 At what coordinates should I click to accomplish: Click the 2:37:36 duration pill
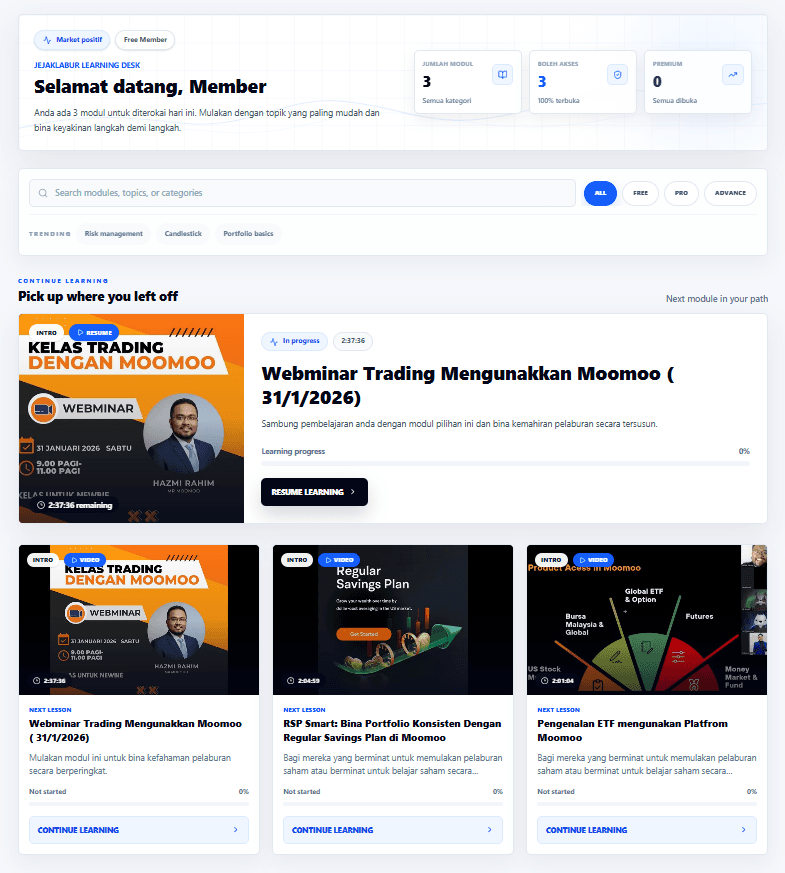(353, 341)
